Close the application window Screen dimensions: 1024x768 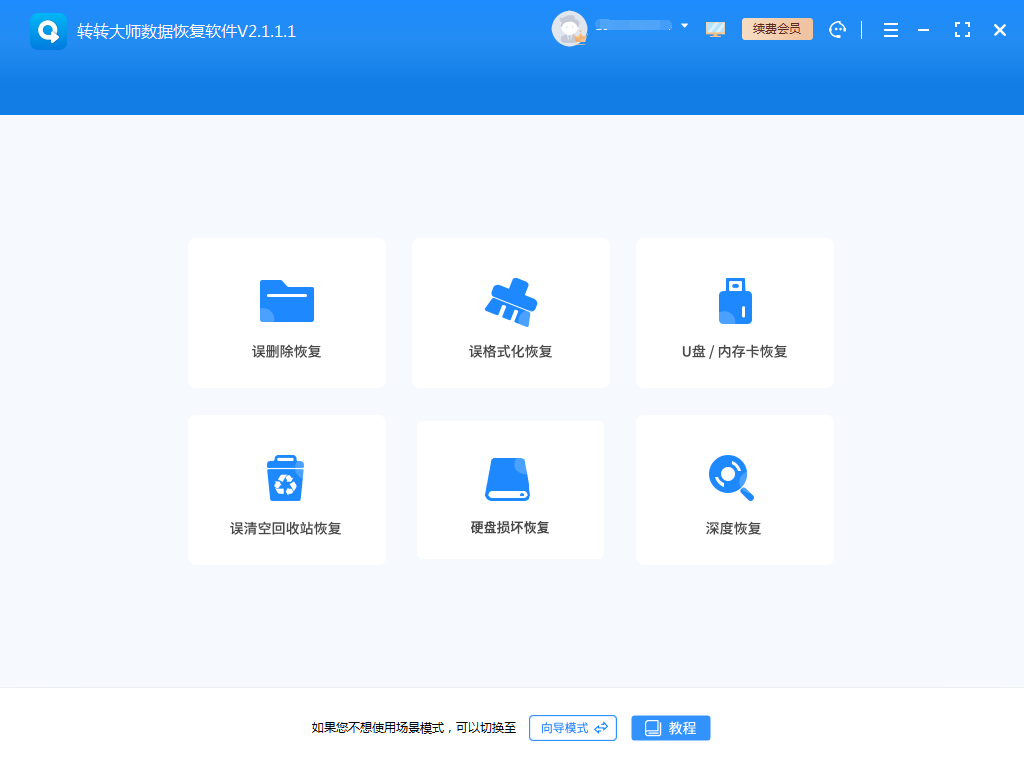pyautogui.click(x=1000, y=30)
